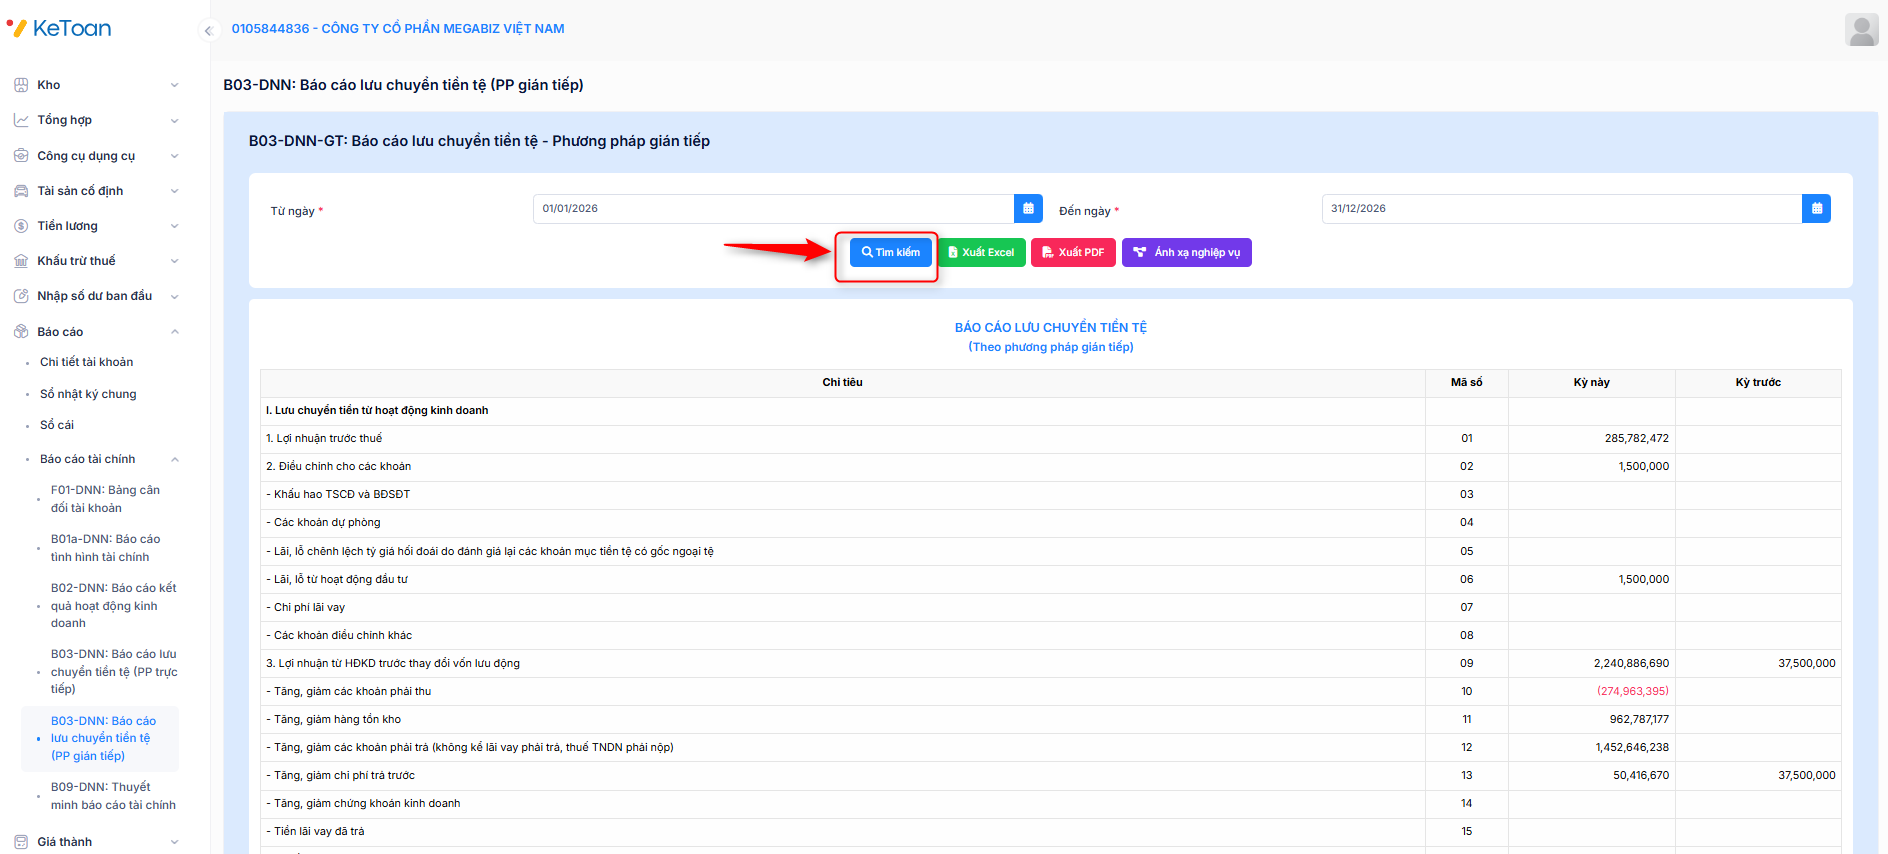Image resolution: width=1888 pixels, height=854 pixels.
Task: Click row '- Tăng, giảm hàng tồn kho'
Action: [x=1051, y=720]
